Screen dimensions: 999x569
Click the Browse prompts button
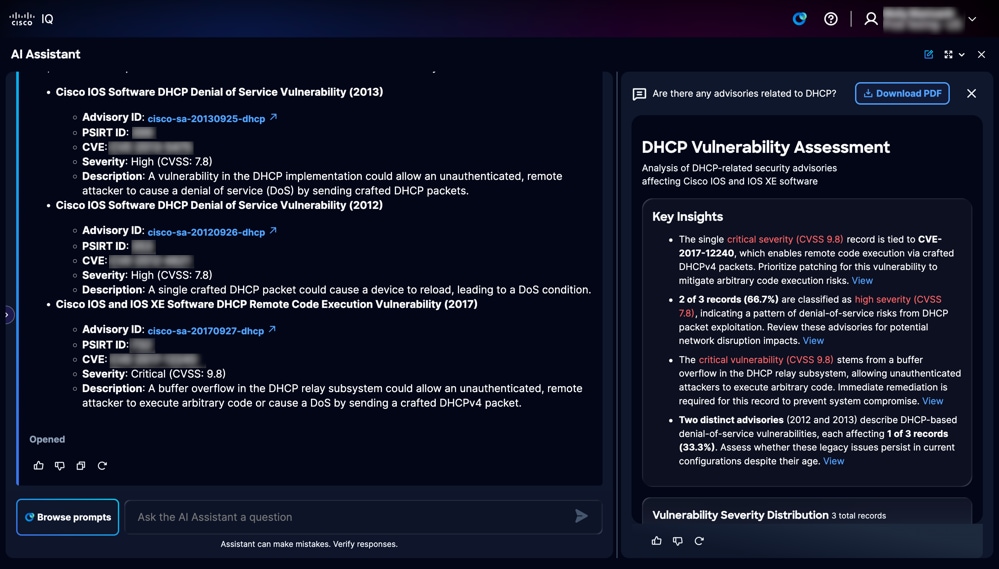click(x=68, y=517)
